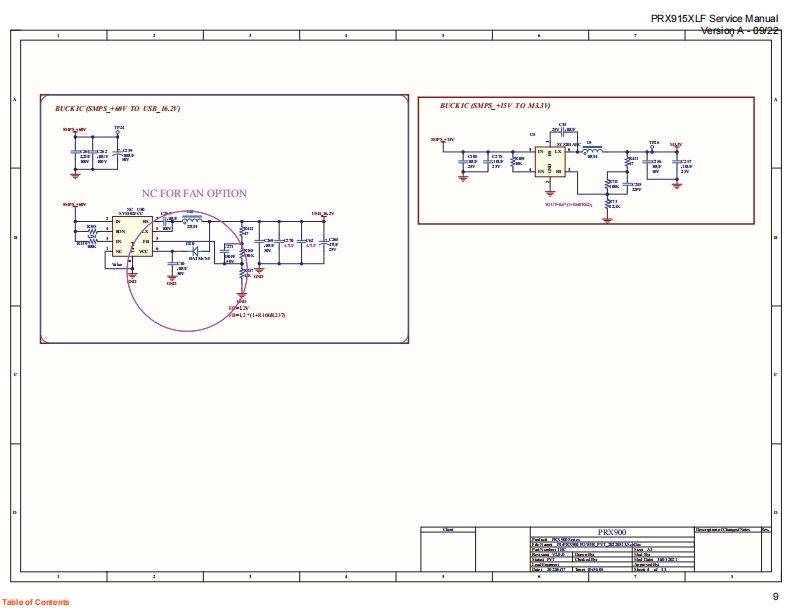Image resolution: width=793 pixels, height=613 pixels.
Task: Click the PRX900 title block heading
Action: pyautogui.click(x=610, y=531)
